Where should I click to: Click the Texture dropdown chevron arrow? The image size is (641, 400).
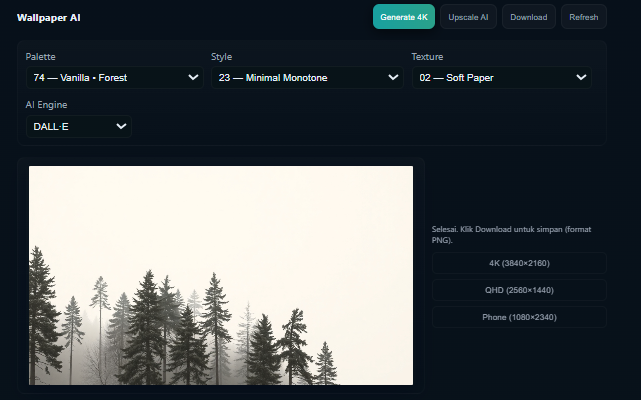pyautogui.click(x=581, y=77)
